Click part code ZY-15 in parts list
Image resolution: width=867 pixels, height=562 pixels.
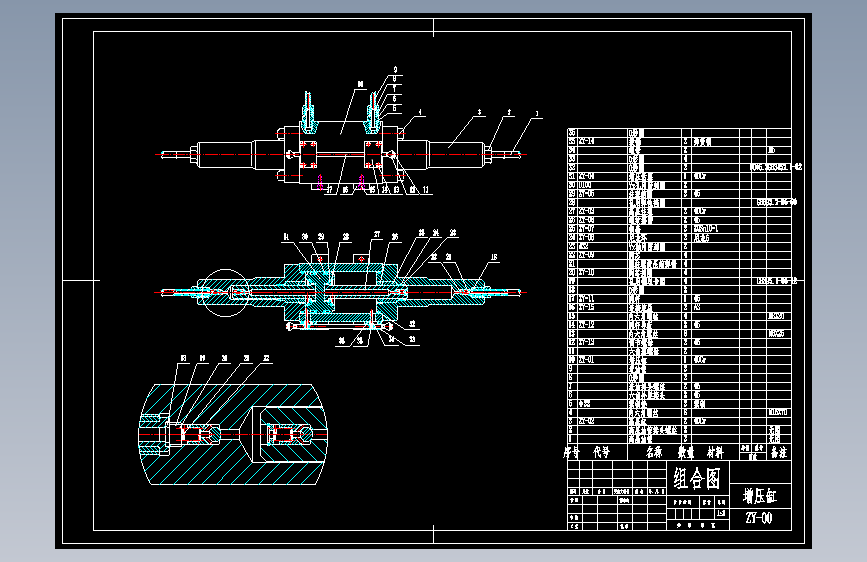point(586,307)
